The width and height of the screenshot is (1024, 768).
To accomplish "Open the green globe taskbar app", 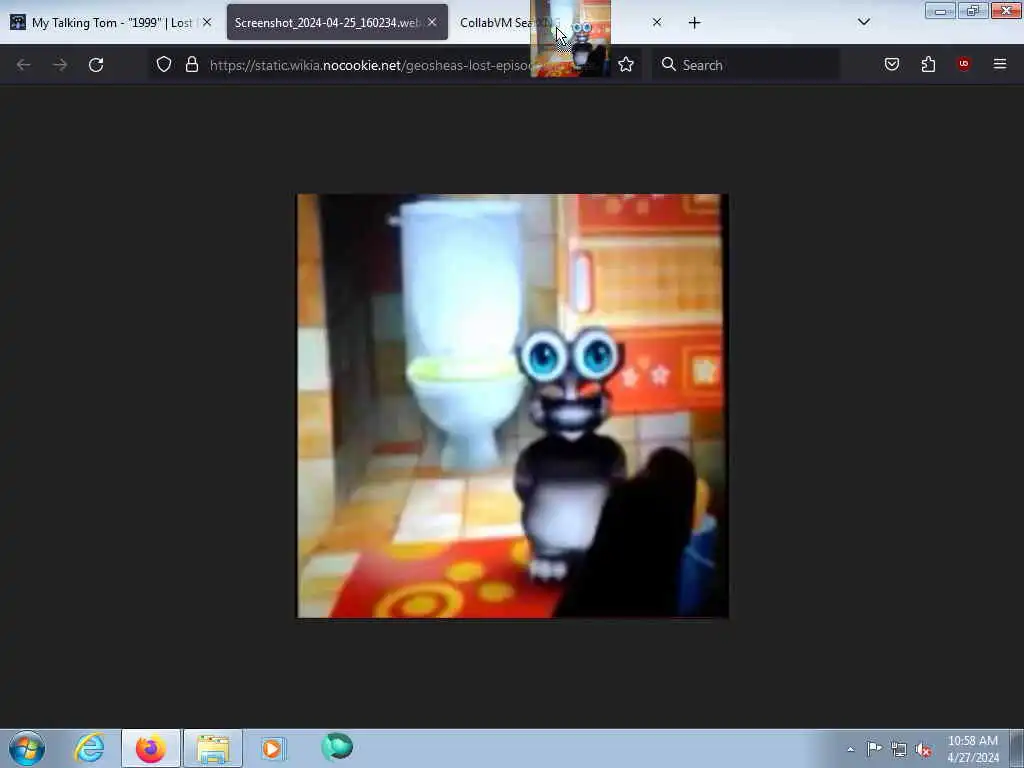I will [337, 746].
